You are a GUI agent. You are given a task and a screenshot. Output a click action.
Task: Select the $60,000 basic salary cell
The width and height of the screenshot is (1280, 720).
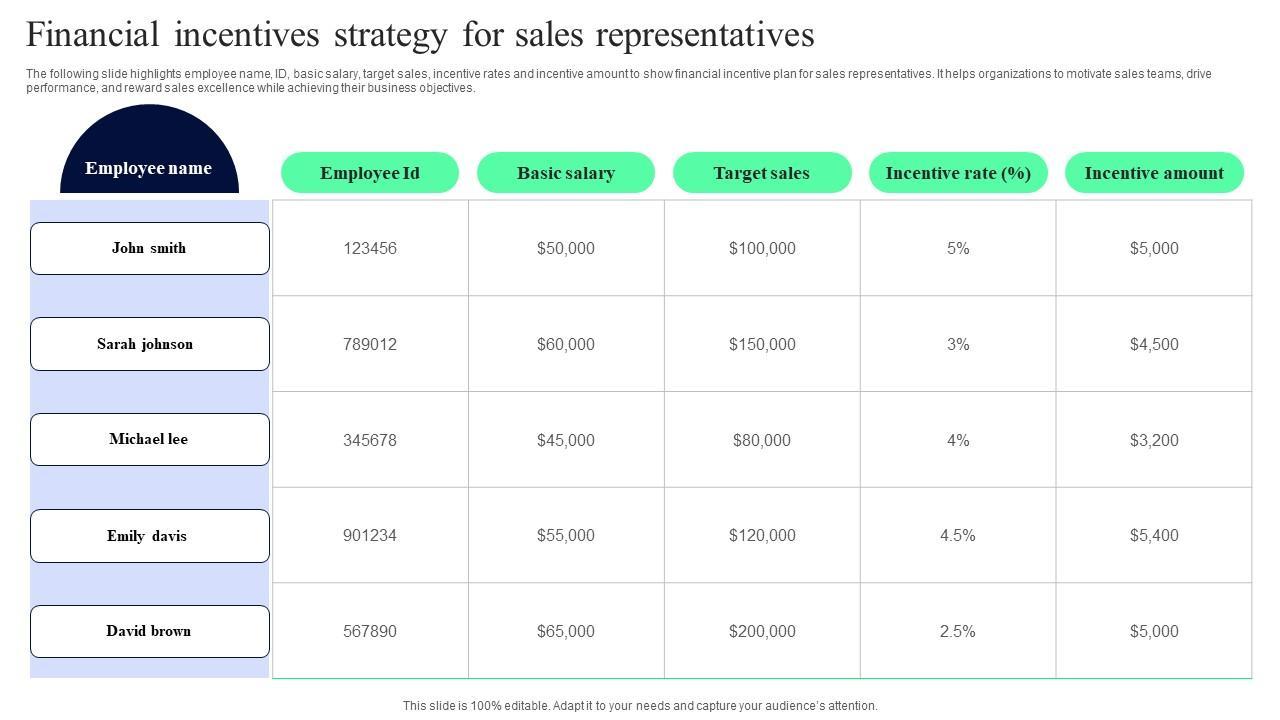(x=566, y=344)
